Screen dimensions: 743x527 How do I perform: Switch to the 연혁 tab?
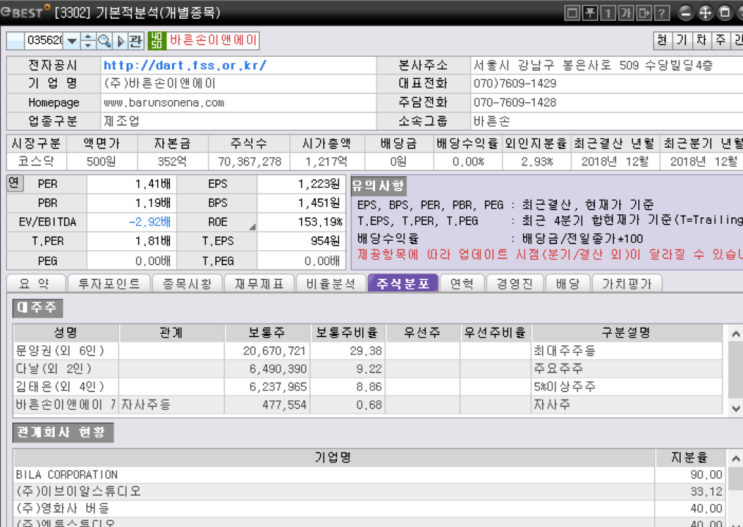click(462, 283)
